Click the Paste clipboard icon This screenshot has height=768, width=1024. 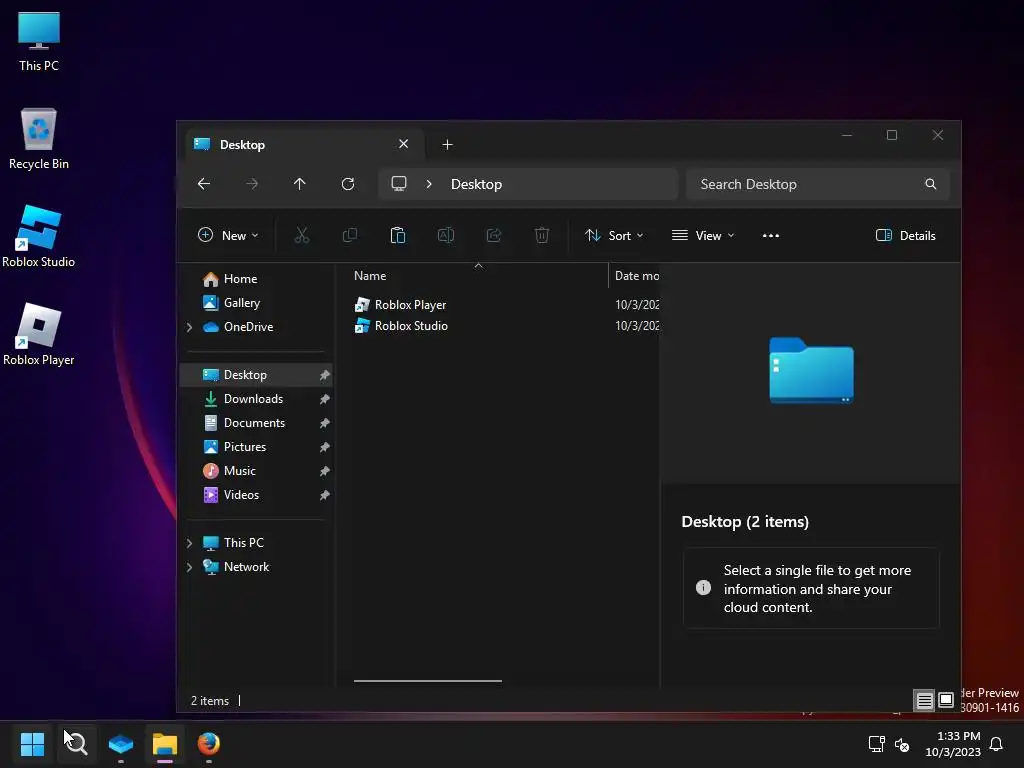pyautogui.click(x=398, y=235)
